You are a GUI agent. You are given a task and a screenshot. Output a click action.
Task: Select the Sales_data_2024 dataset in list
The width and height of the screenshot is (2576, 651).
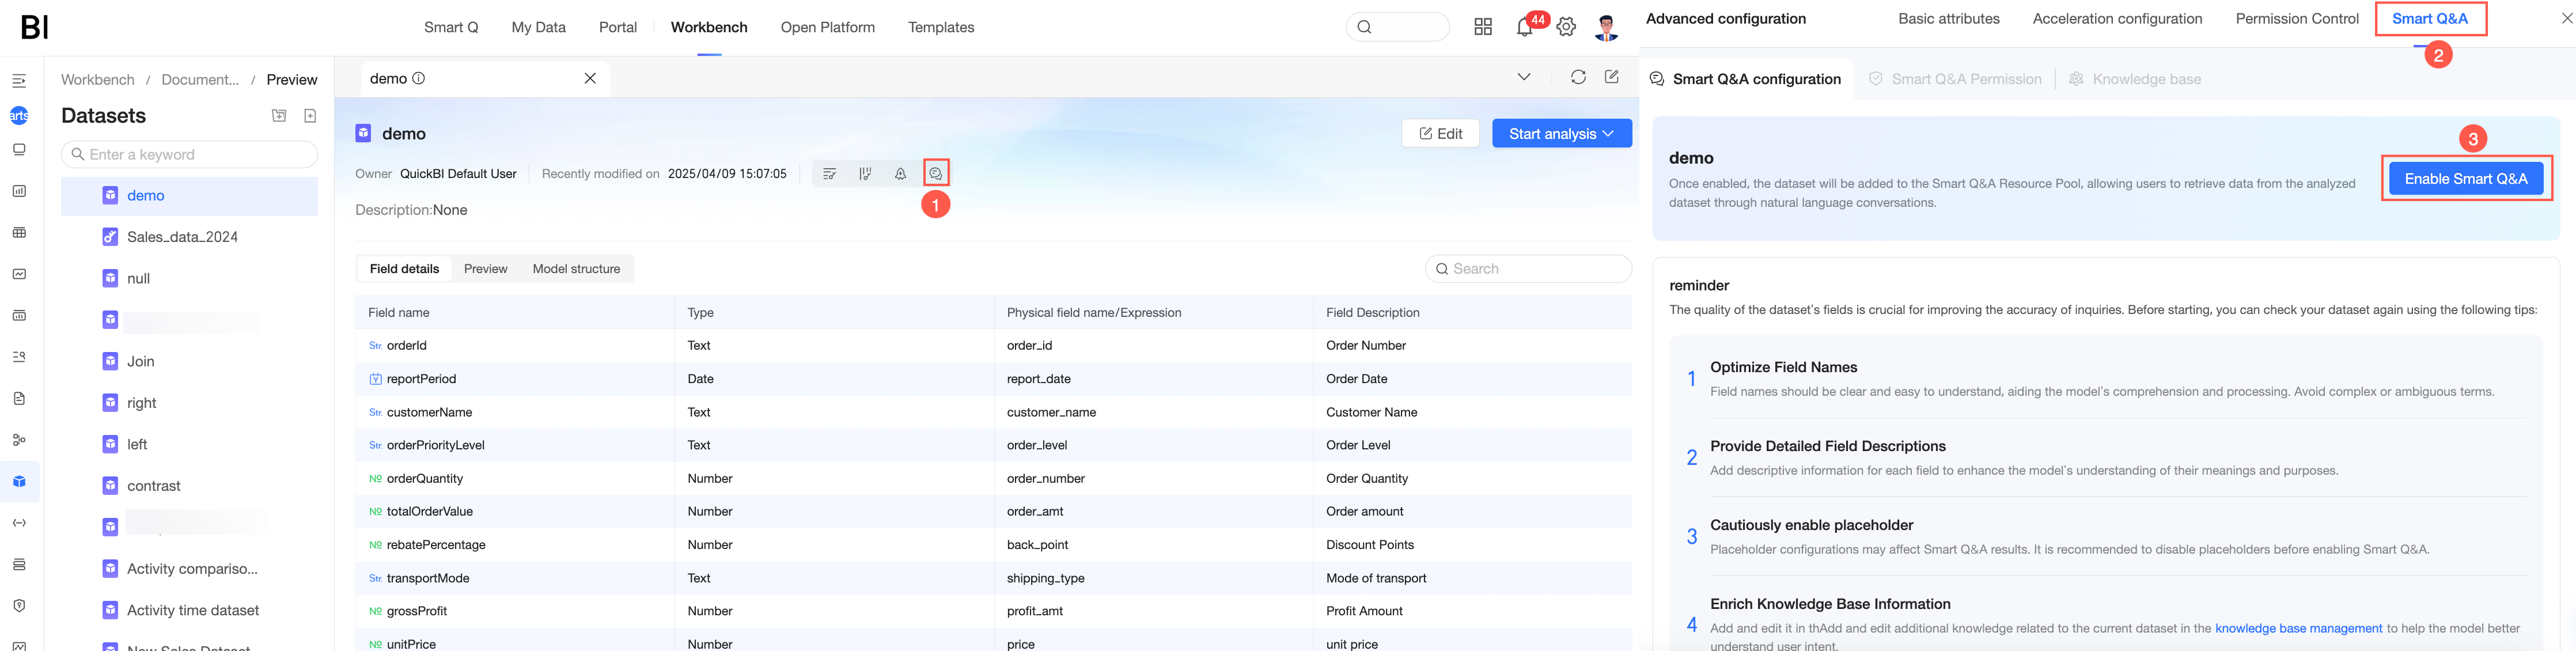click(182, 237)
